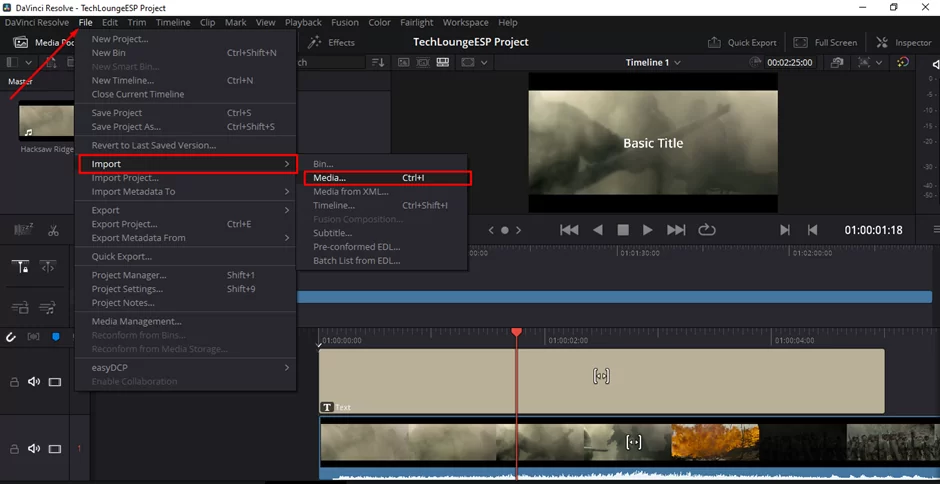Click the transform overlay tool icon
Screen dimensions: 940x484
pos(864,62)
